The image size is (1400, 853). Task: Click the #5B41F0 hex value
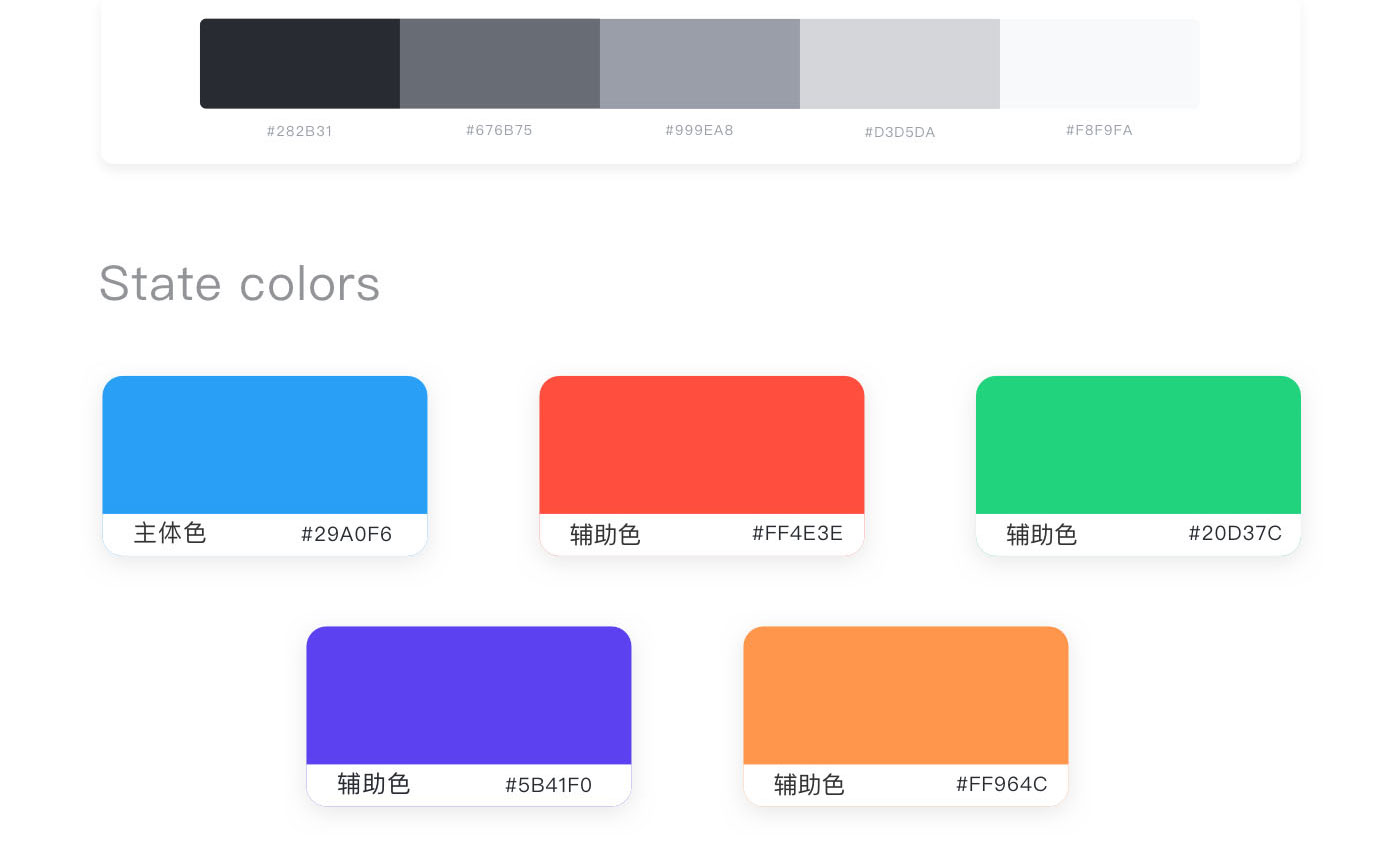click(x=548, y=785)
